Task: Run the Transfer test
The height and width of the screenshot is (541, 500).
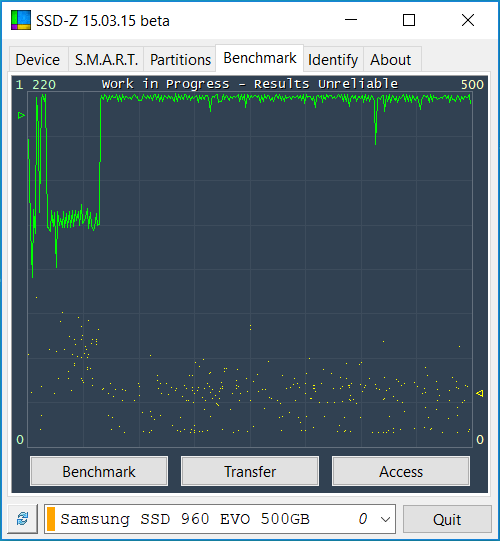Action: (250, 471)
